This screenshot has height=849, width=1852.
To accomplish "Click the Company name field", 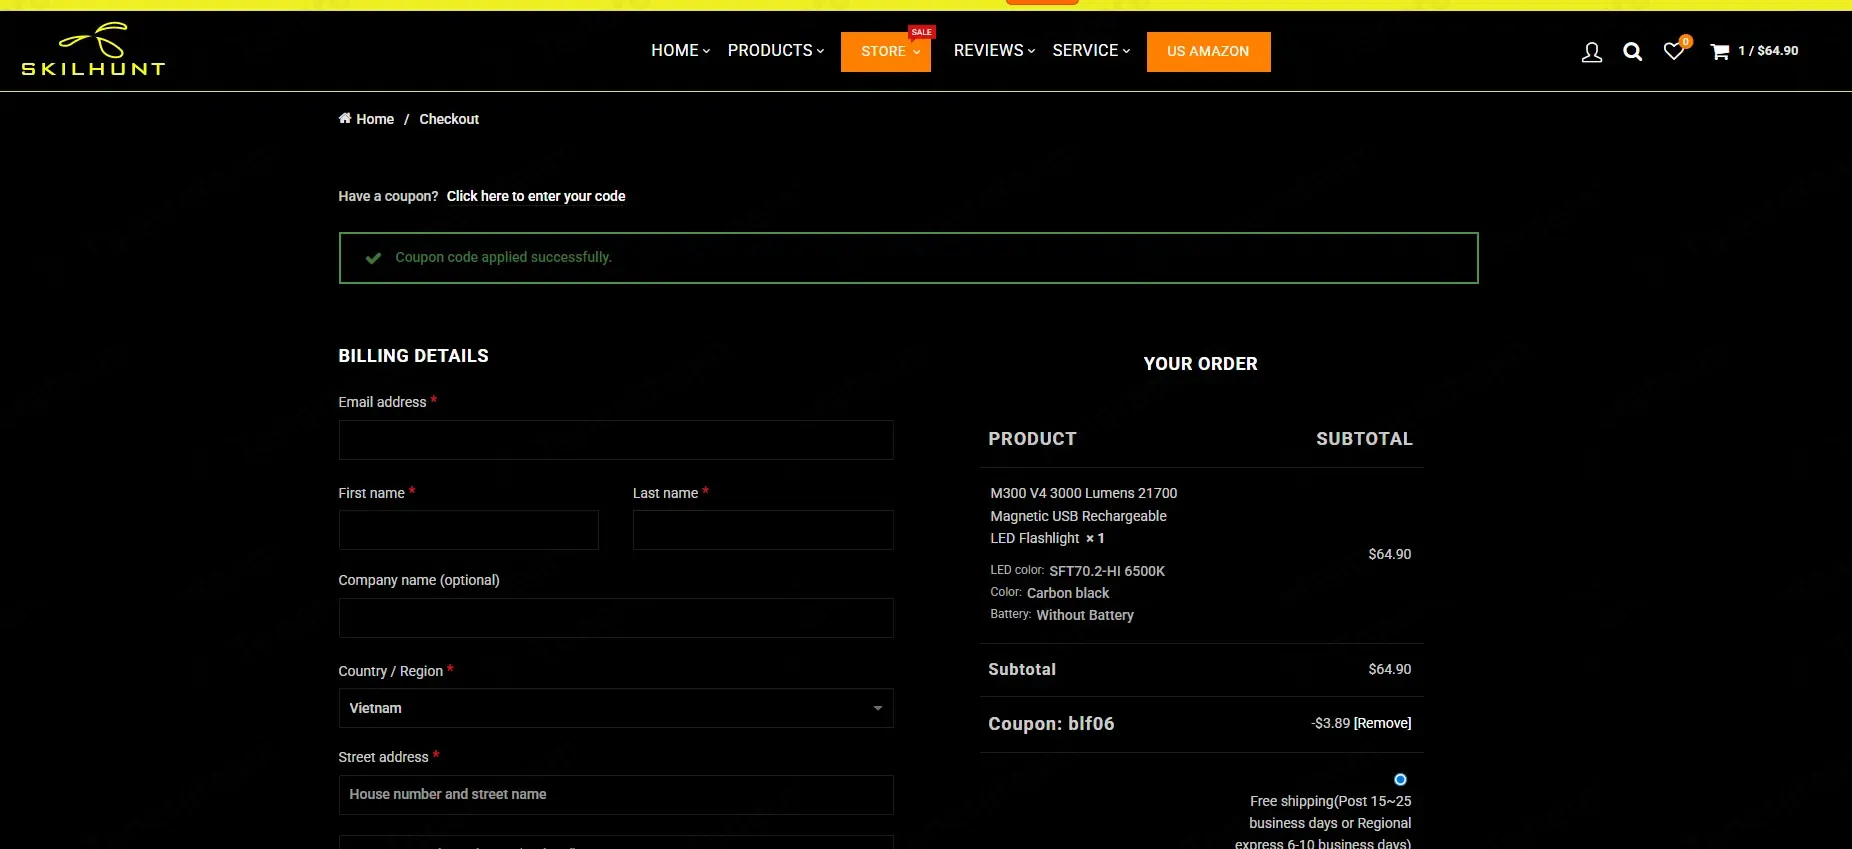I will pyautogui.click(x=616, y=618).
